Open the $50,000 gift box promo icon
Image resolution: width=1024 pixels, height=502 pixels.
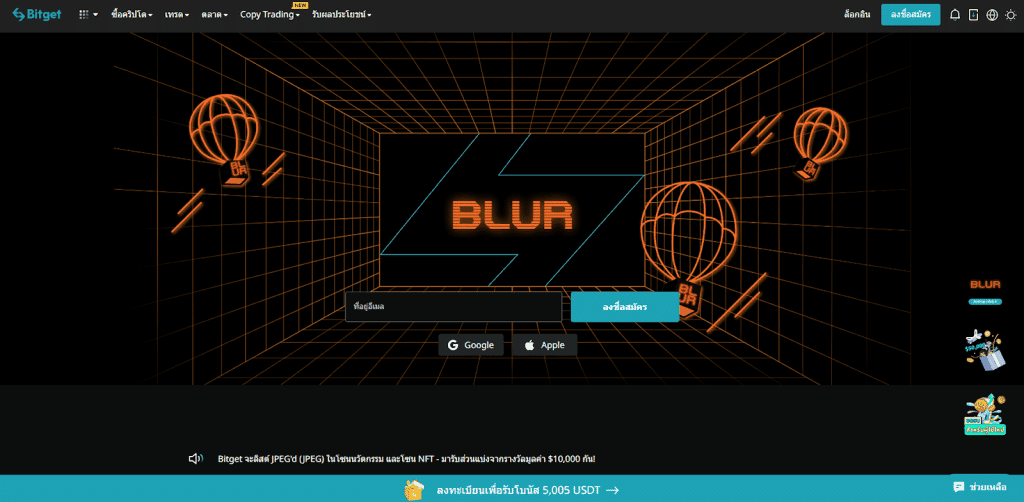click(985, 350)
